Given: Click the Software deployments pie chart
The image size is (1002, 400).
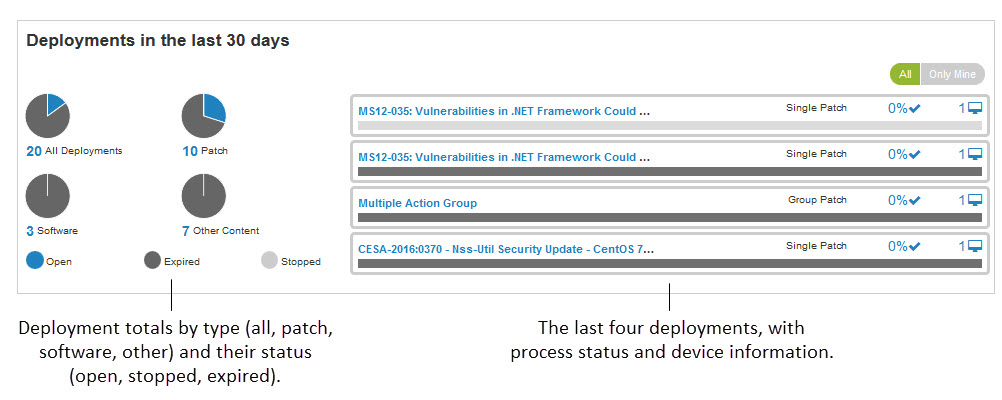Looking at the screenshot, I should [47, 196].
